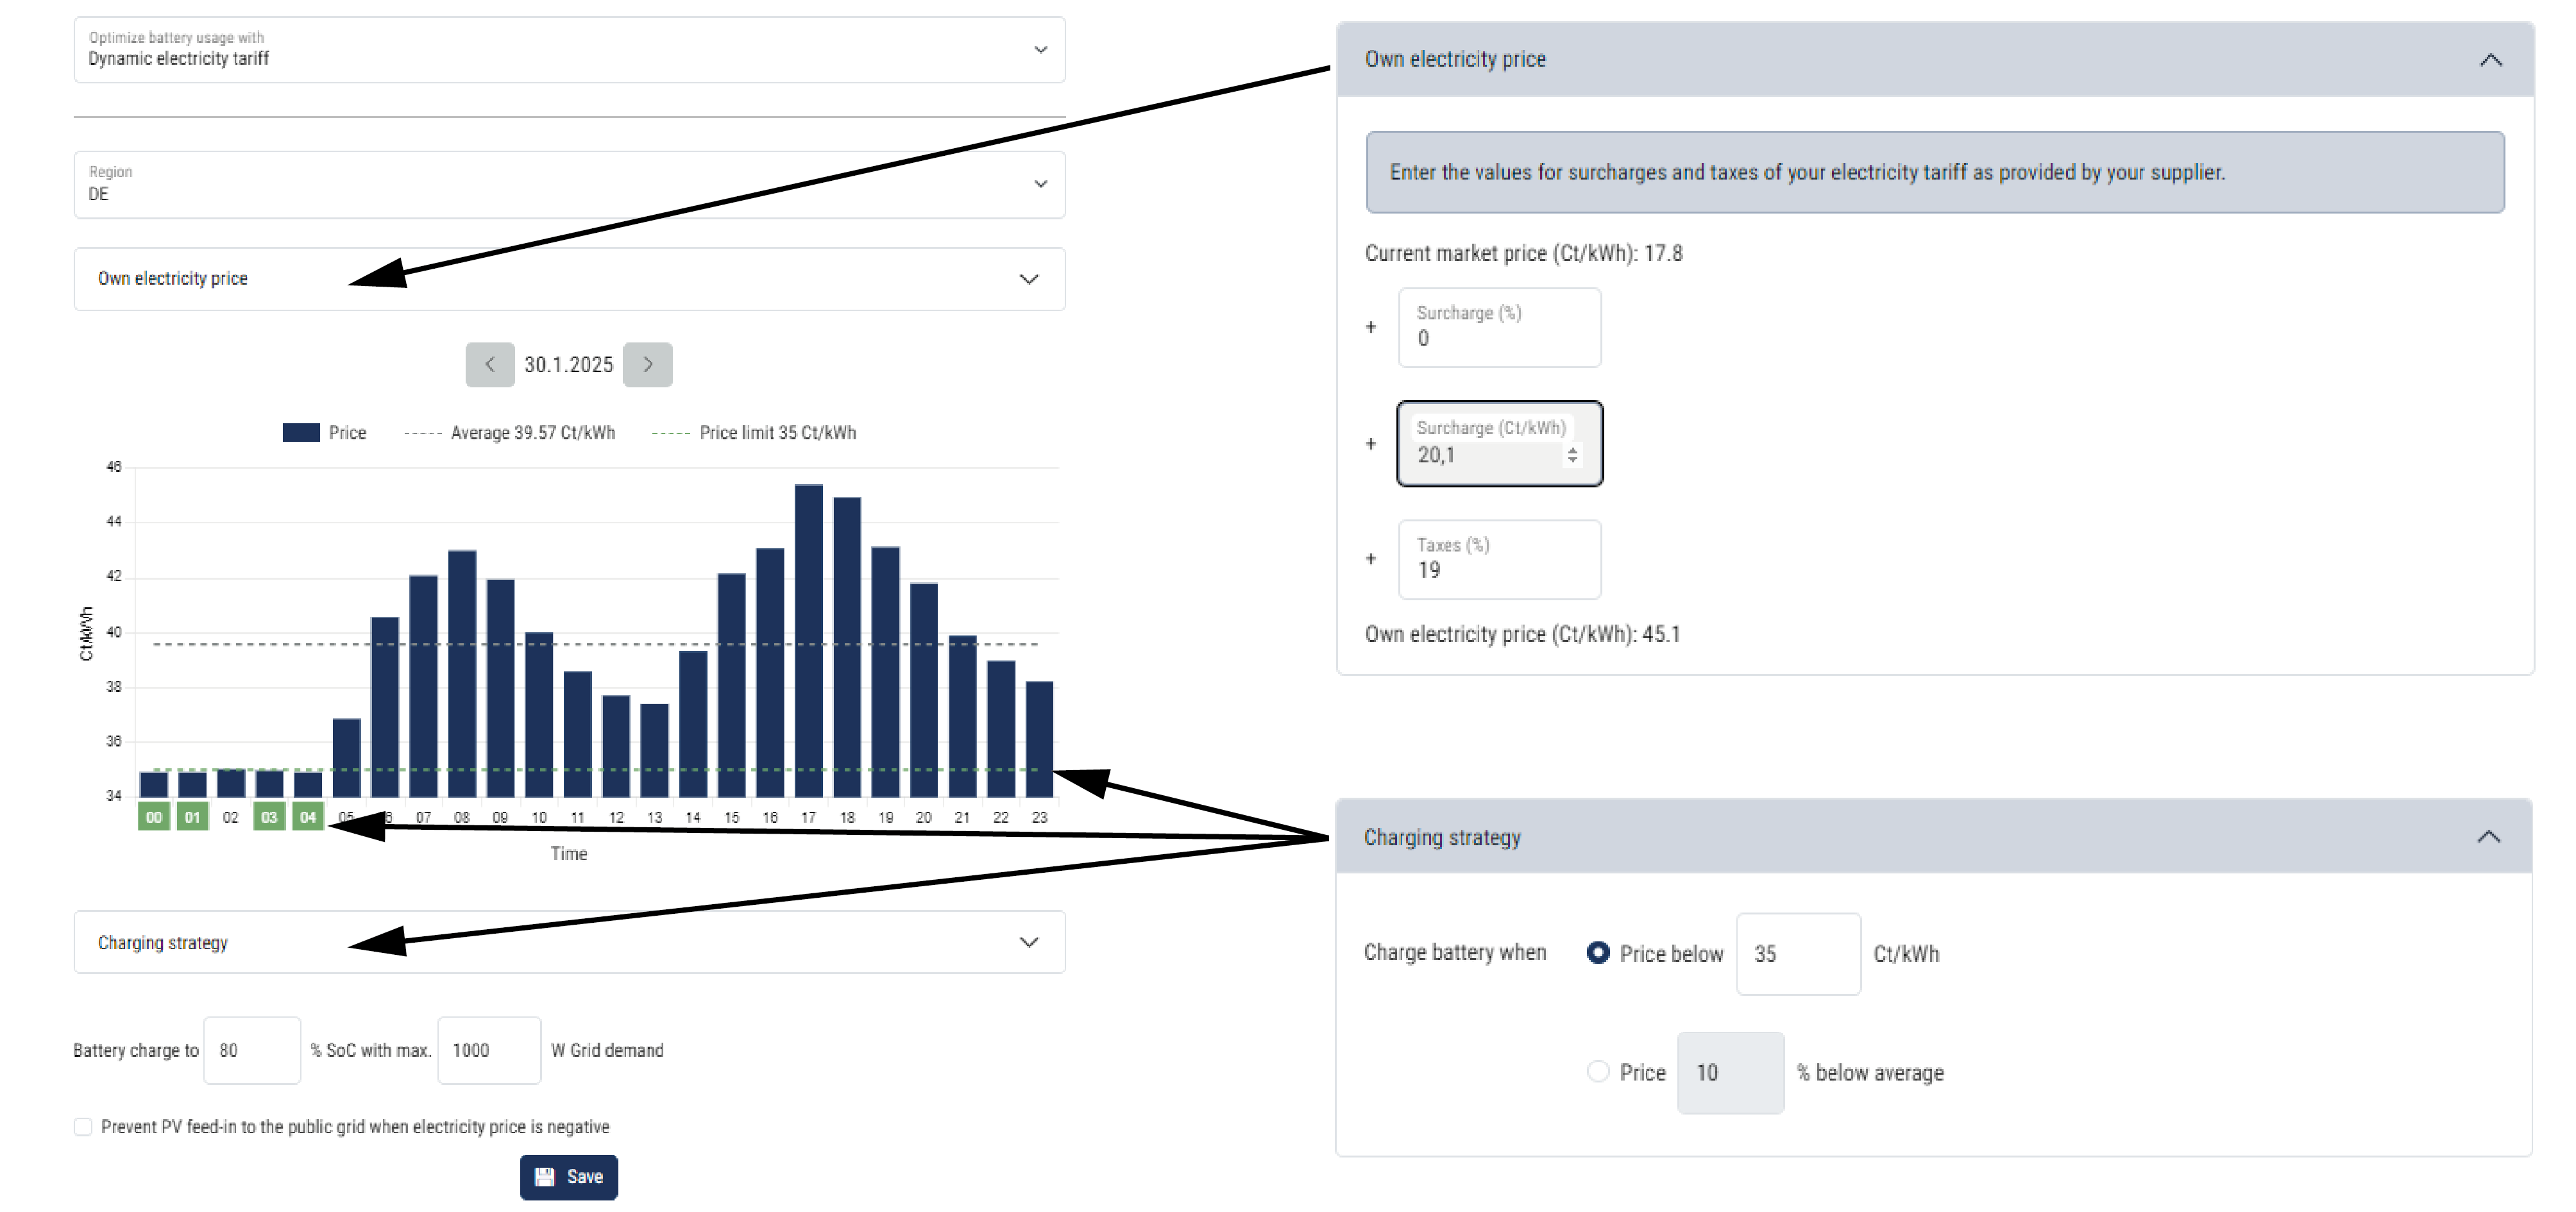Click the green hour 00 marker

(x=153, y=817)
